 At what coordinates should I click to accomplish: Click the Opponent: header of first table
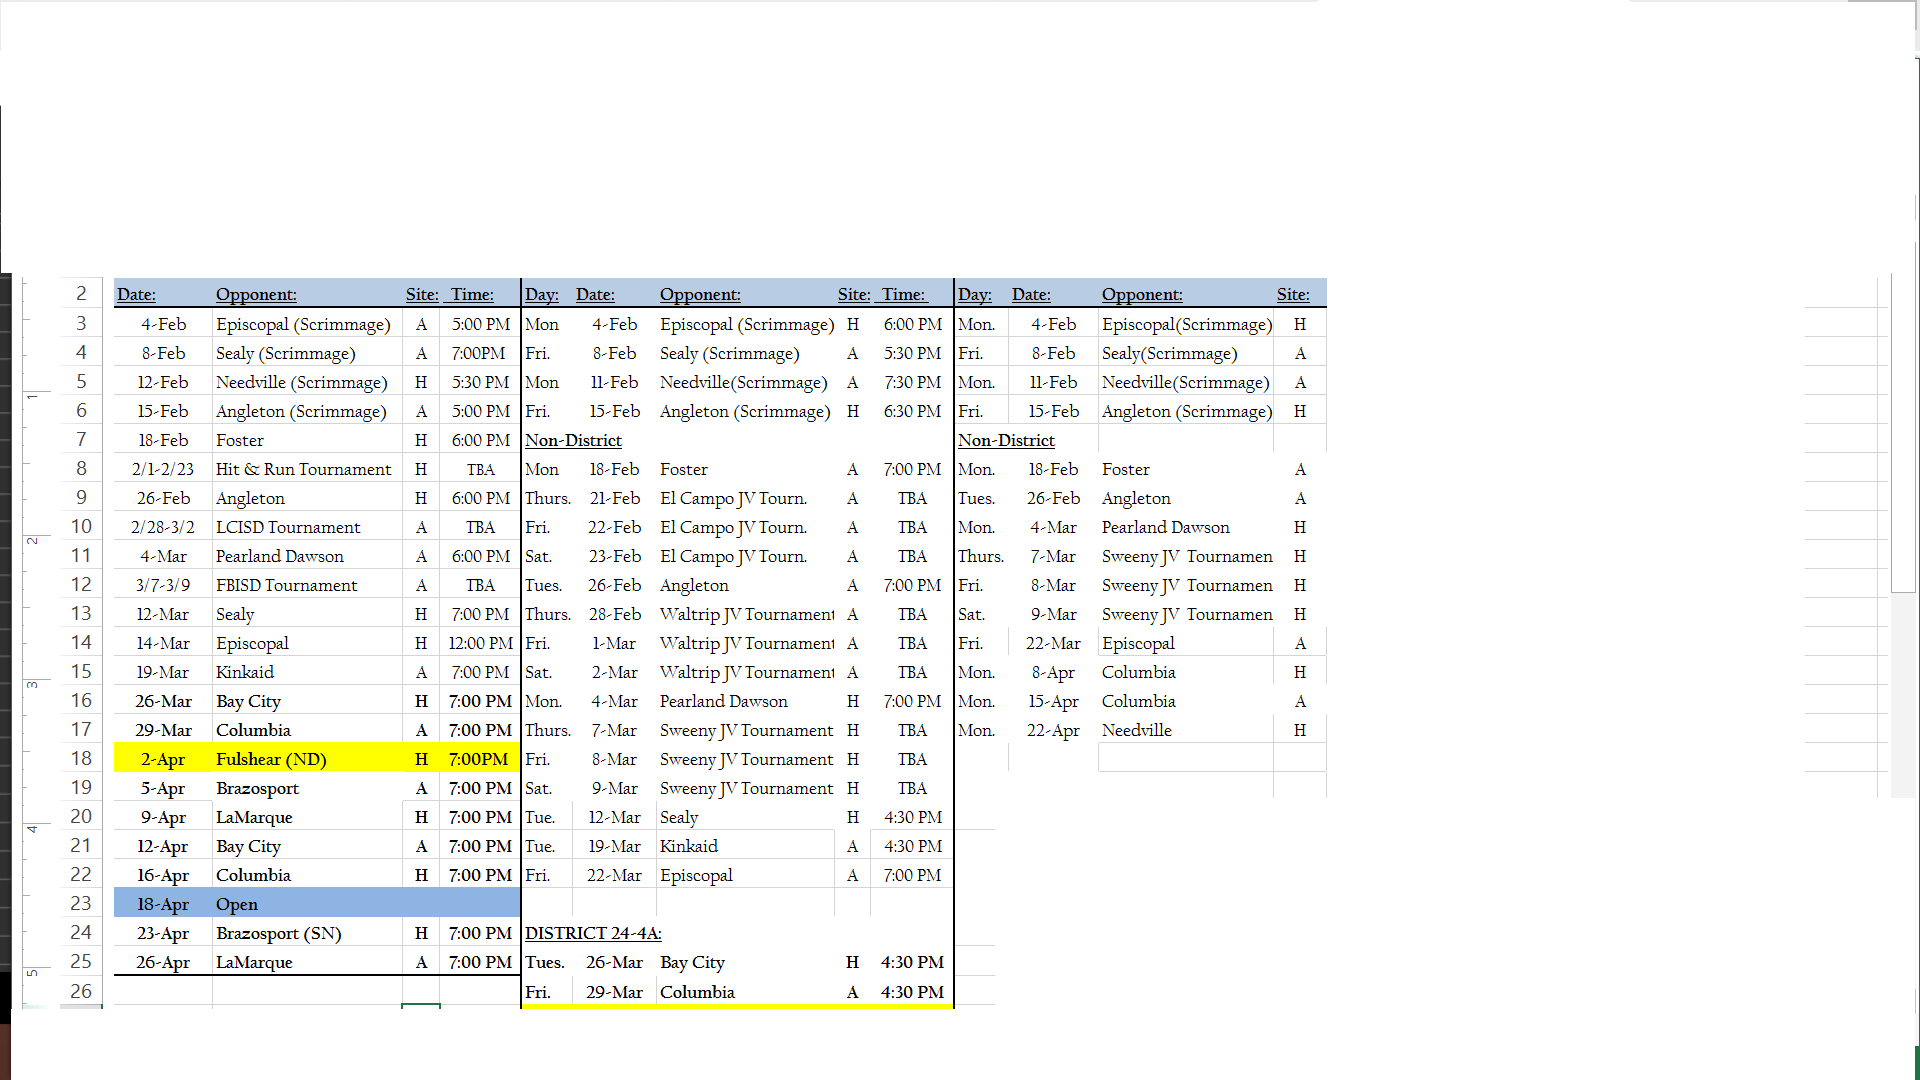pos(256,294)
